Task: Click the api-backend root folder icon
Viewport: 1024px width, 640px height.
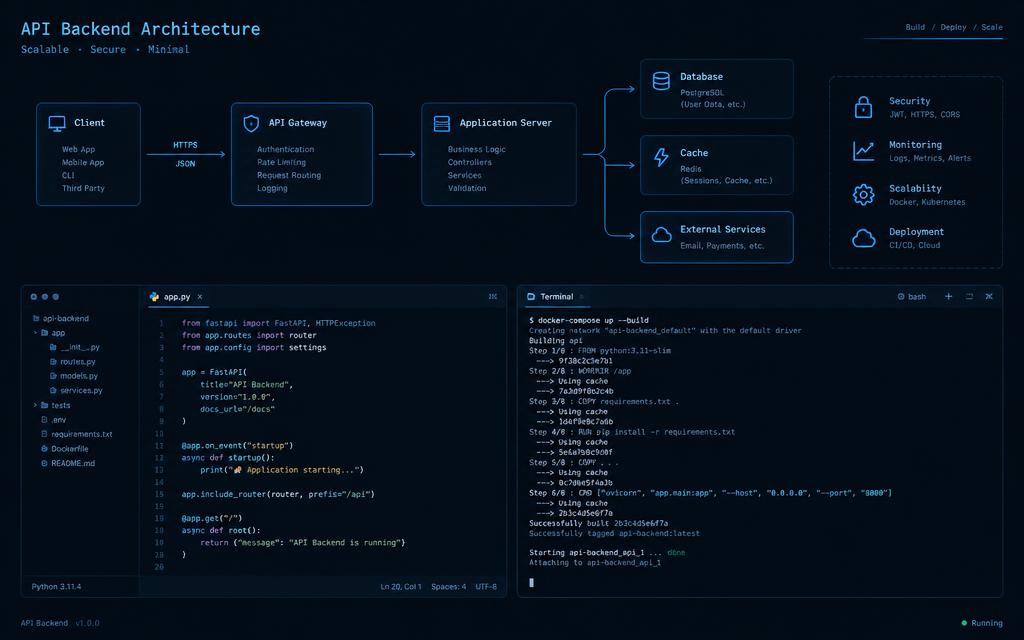Action: tap(36, 319)
